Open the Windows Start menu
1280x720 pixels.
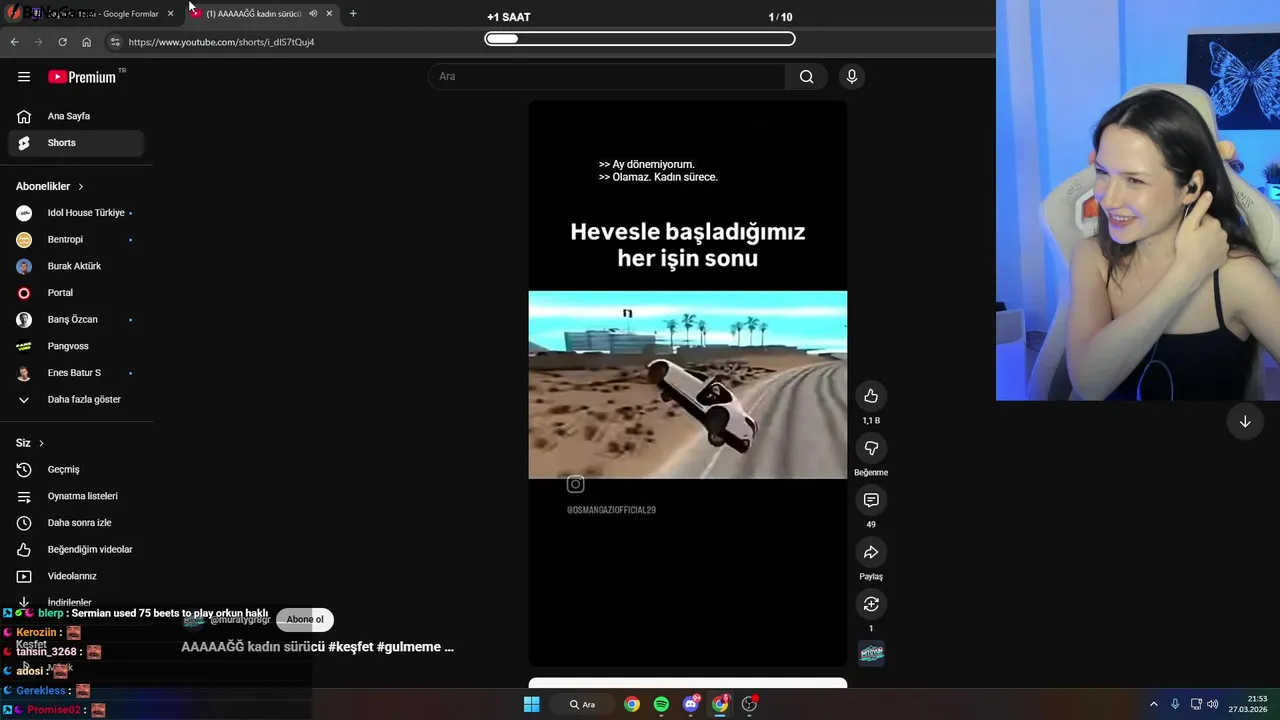tap(532, 704)
